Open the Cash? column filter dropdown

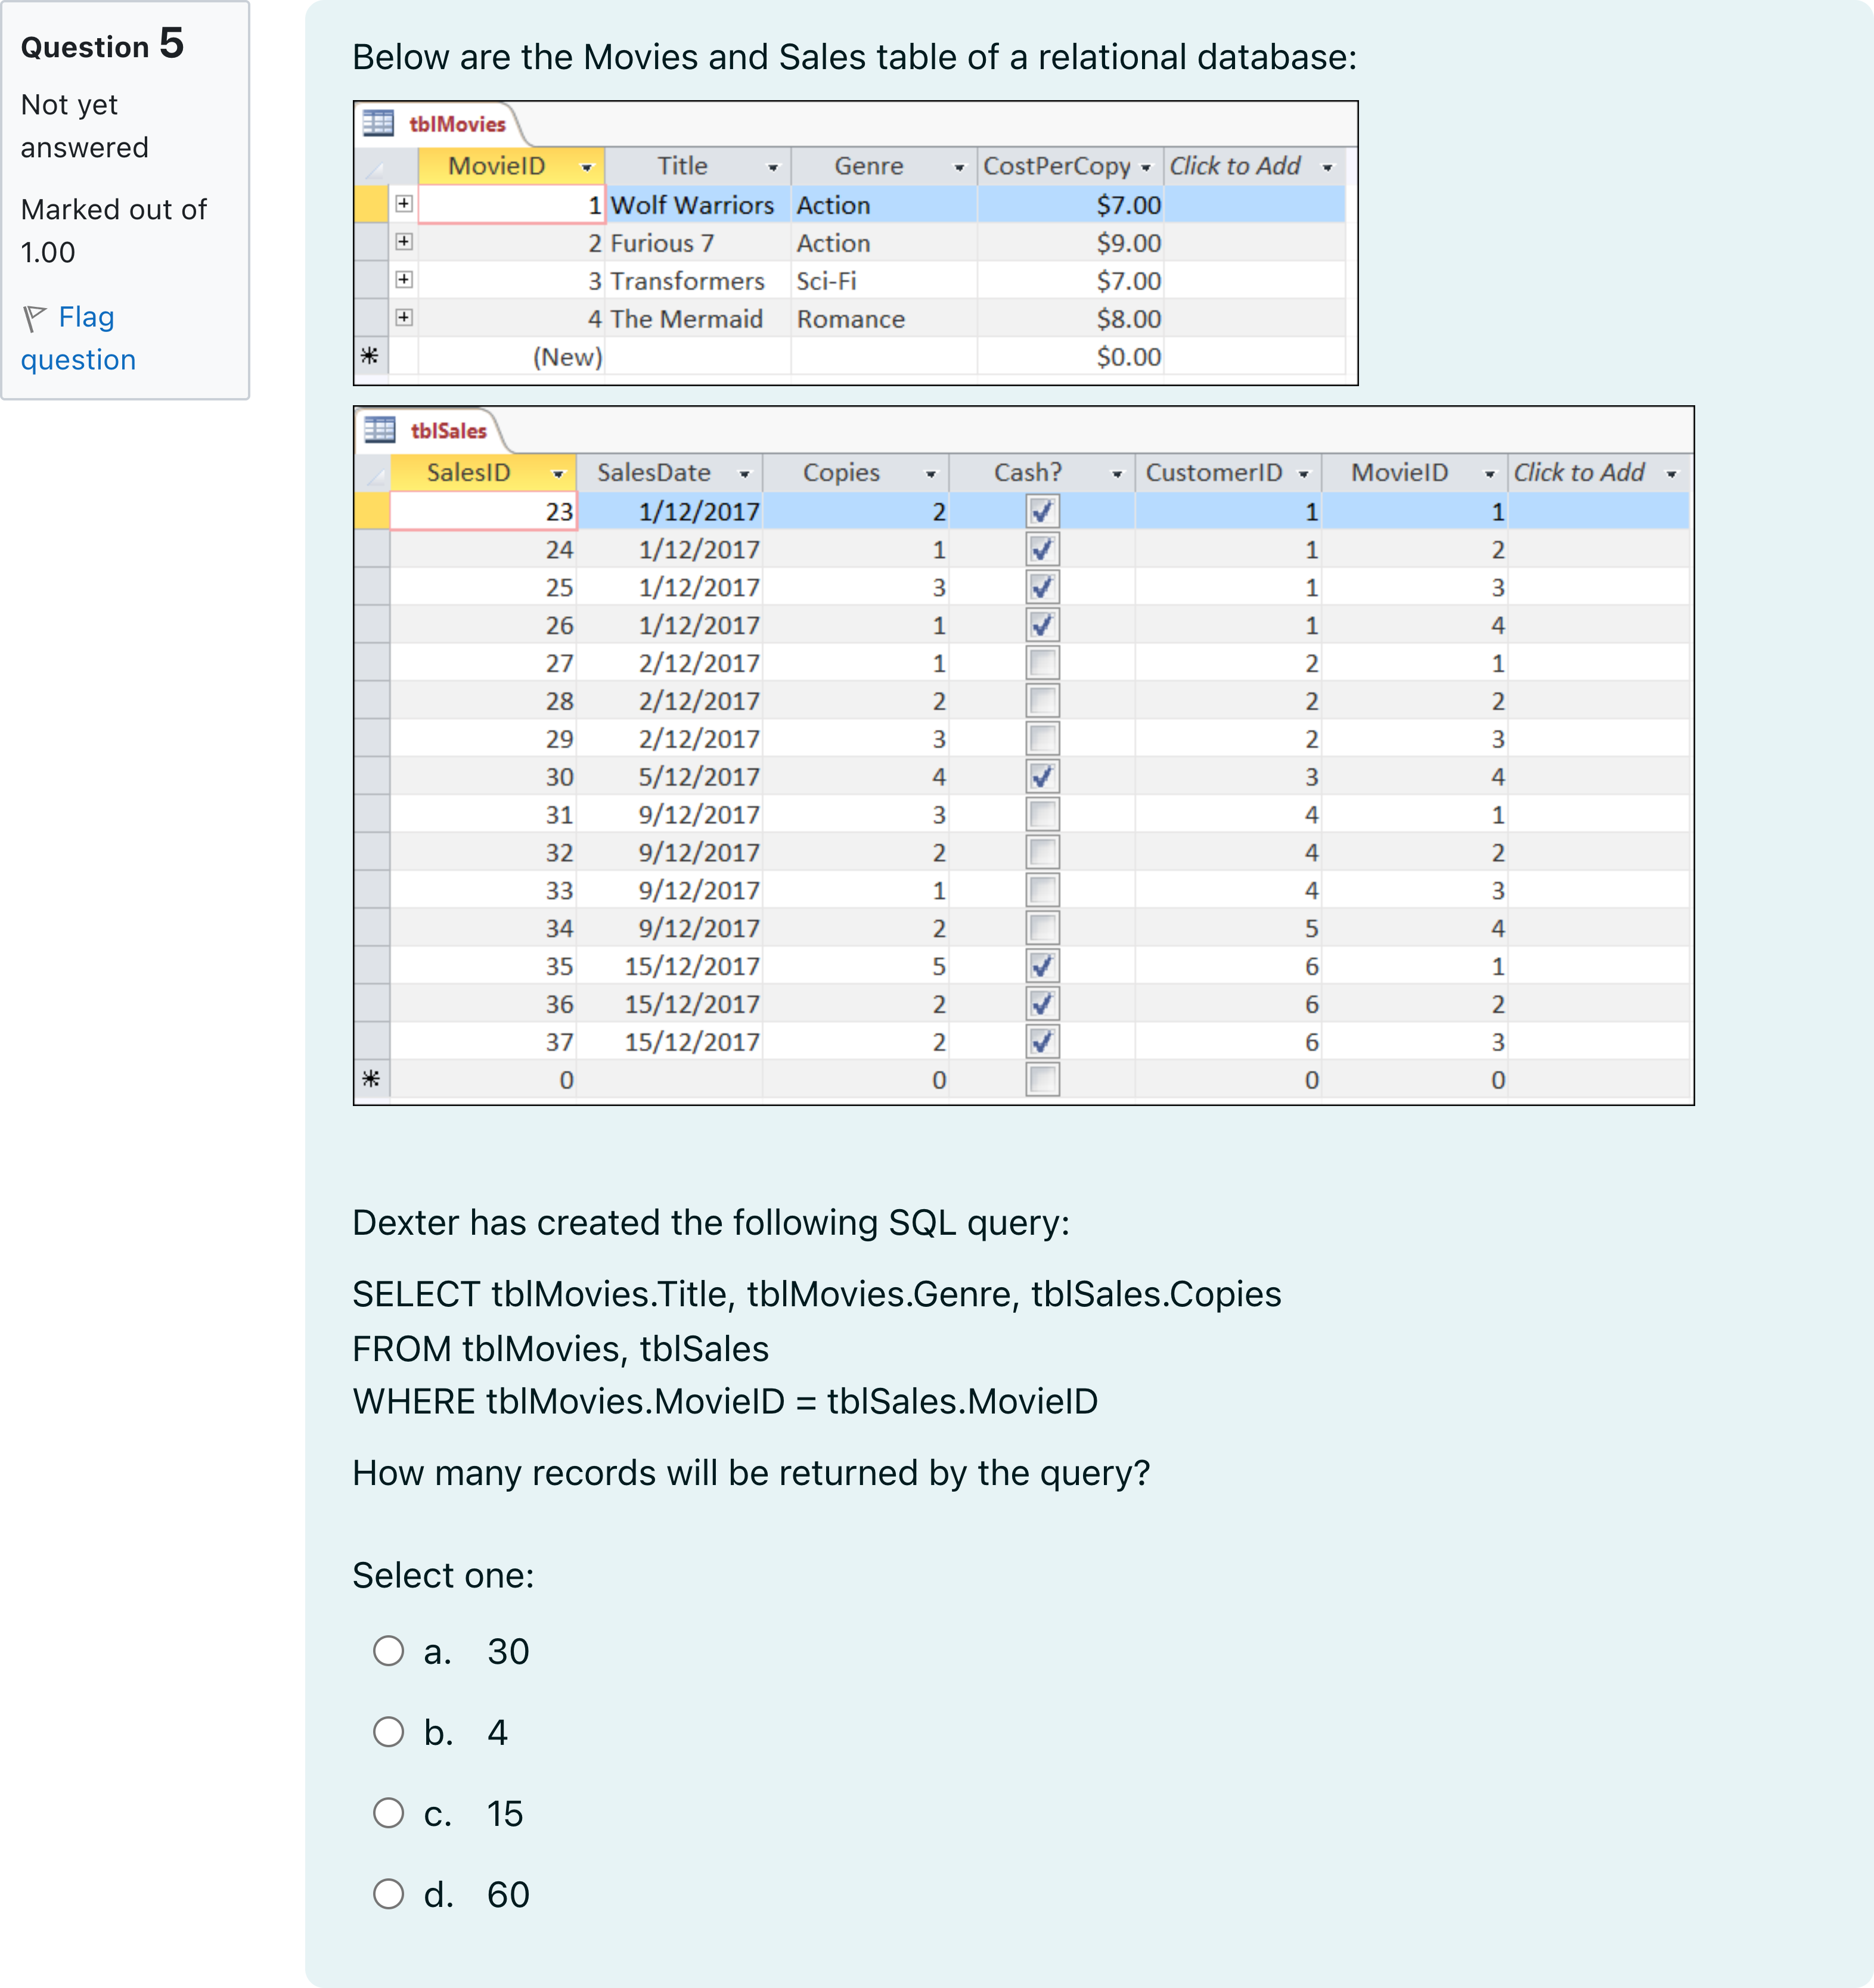click(x=1117, y=474)
